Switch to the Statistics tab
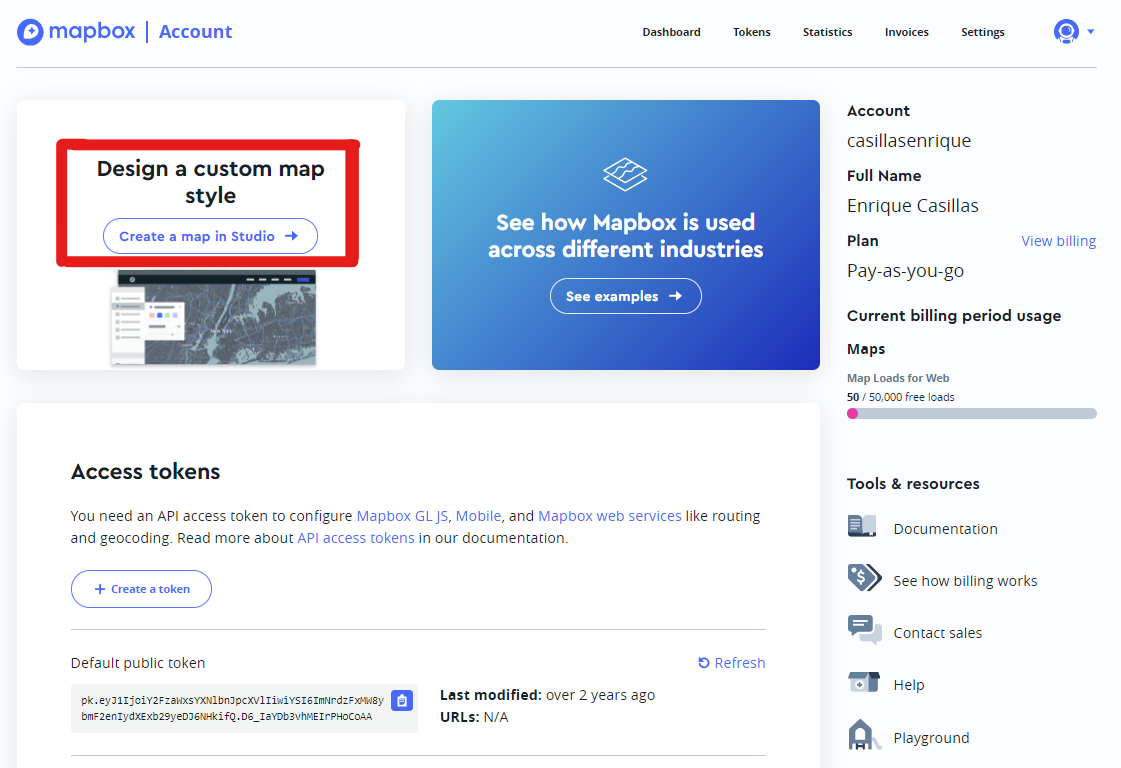Viewport: 1121px width, 768px height. click(827, 32)
